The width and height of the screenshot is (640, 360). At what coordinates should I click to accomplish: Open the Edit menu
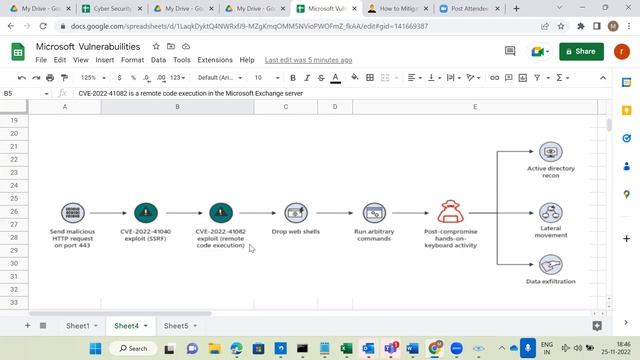[60, 60]
